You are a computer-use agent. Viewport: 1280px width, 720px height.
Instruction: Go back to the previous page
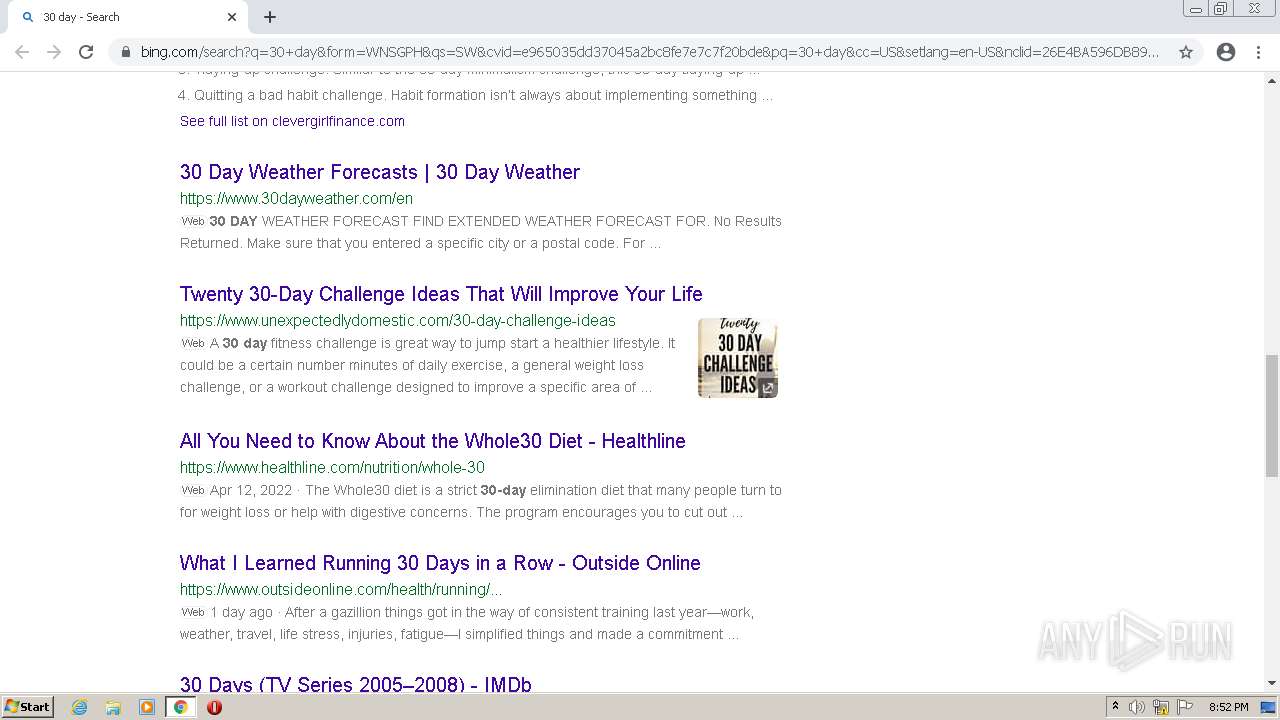pos(22,52)
